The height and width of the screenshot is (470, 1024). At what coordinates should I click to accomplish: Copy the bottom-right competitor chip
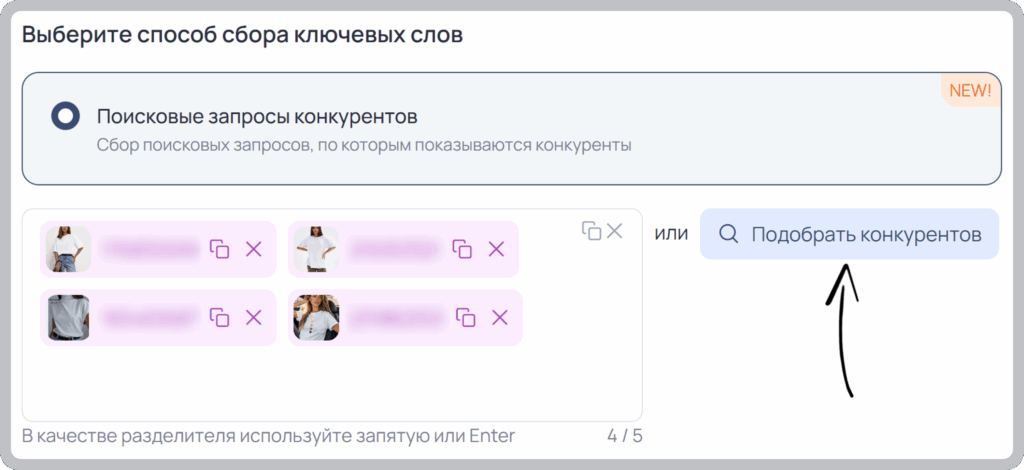point(465,317)
